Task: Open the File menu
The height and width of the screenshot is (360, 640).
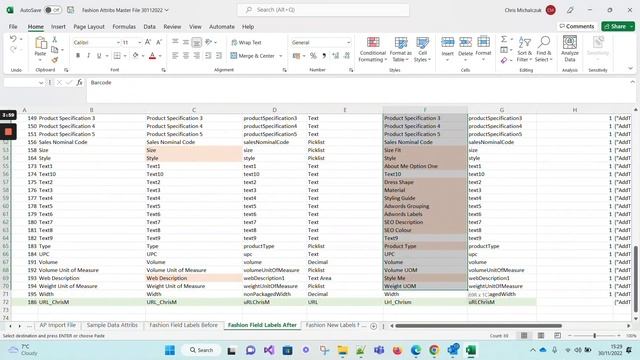Action: (x=13, y=27)
